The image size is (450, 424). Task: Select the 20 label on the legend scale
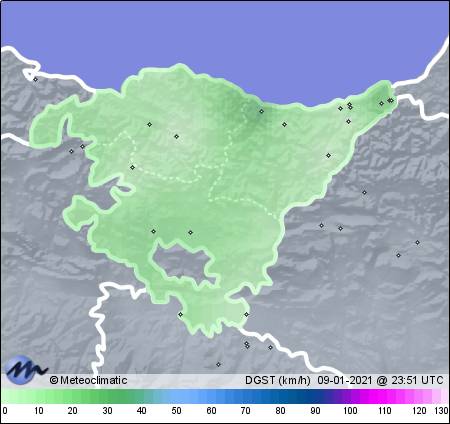coord(73,411)
